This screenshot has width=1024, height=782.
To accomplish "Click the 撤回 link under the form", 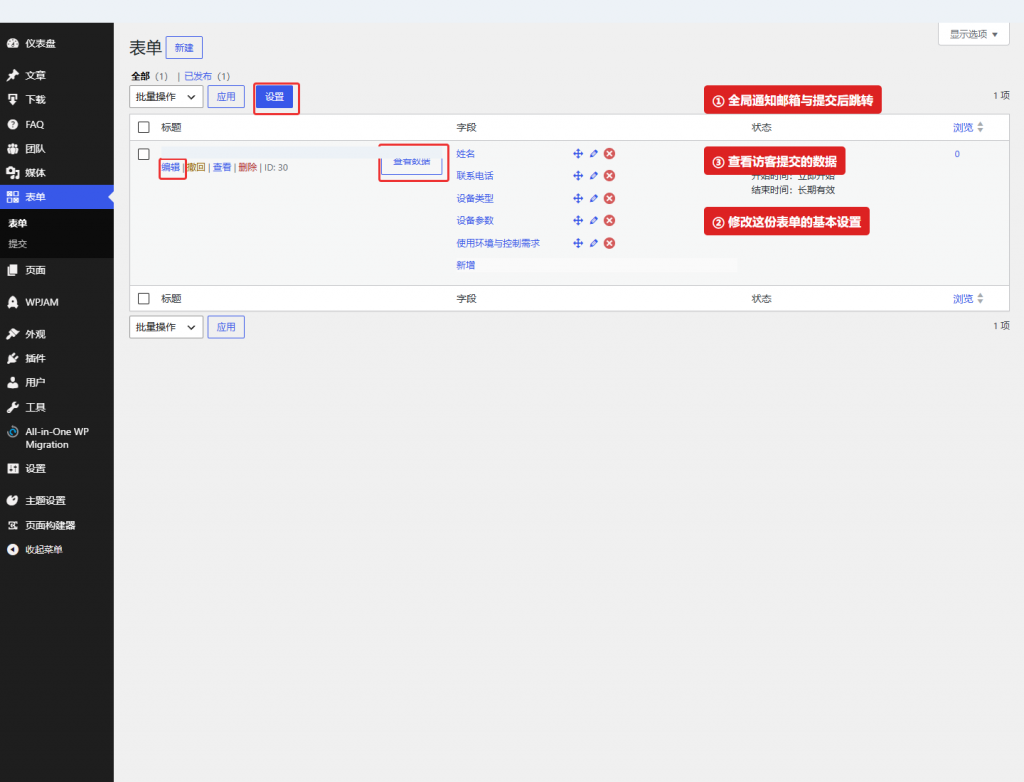I will pyautogui.click(x=196, y=167).
